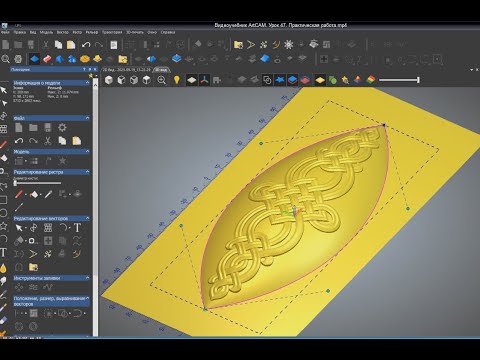
Task: Click the yellow star button below panel header
Action: tap(91, 76)
